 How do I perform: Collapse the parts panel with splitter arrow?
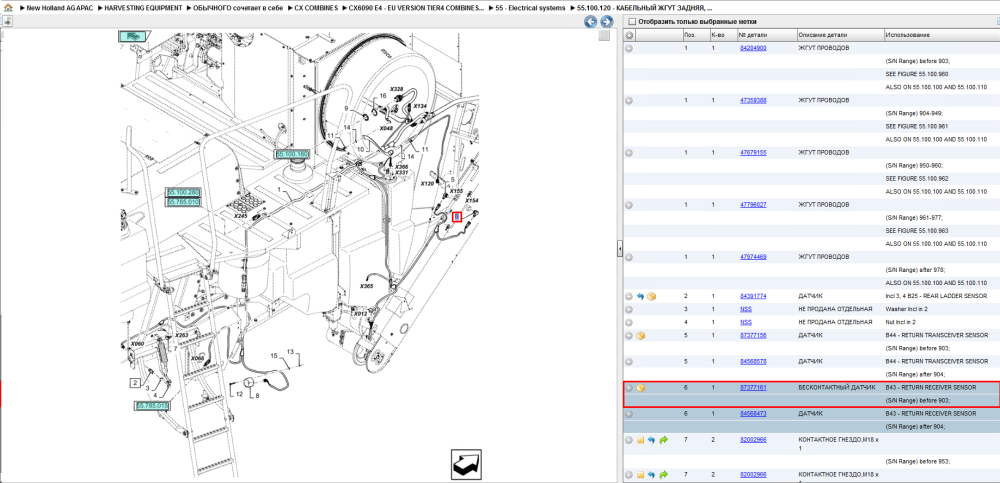tap(619, 249)
